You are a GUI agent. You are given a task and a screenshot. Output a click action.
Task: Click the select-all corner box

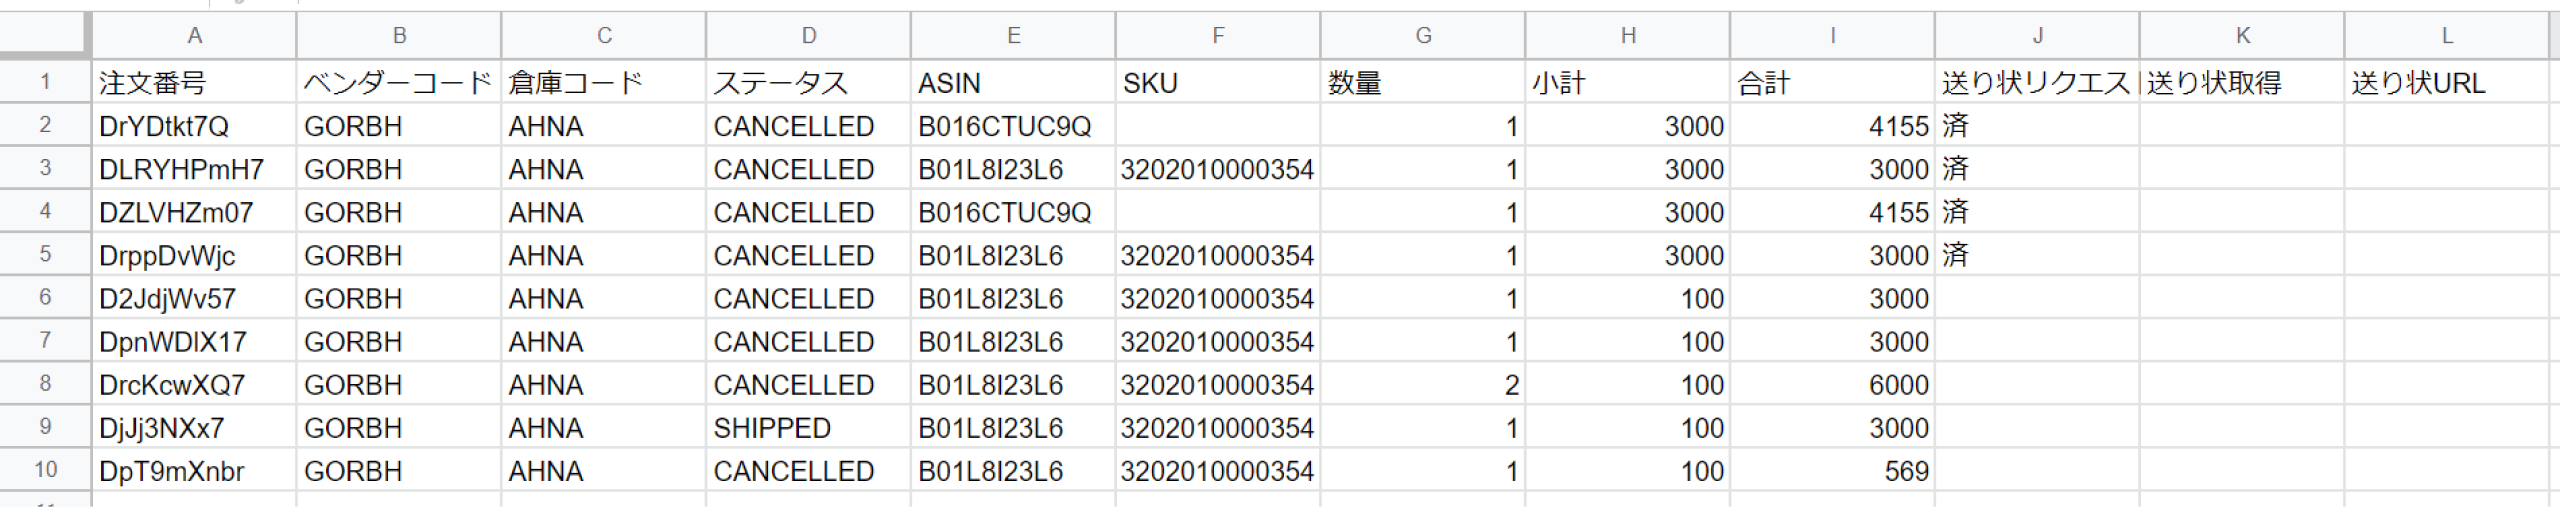pos(45,34)
